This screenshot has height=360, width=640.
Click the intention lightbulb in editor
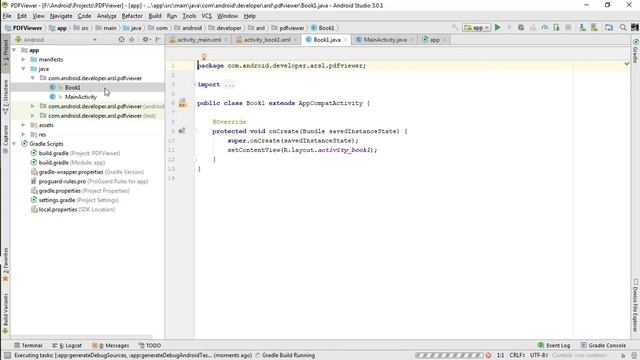point(204,57)
